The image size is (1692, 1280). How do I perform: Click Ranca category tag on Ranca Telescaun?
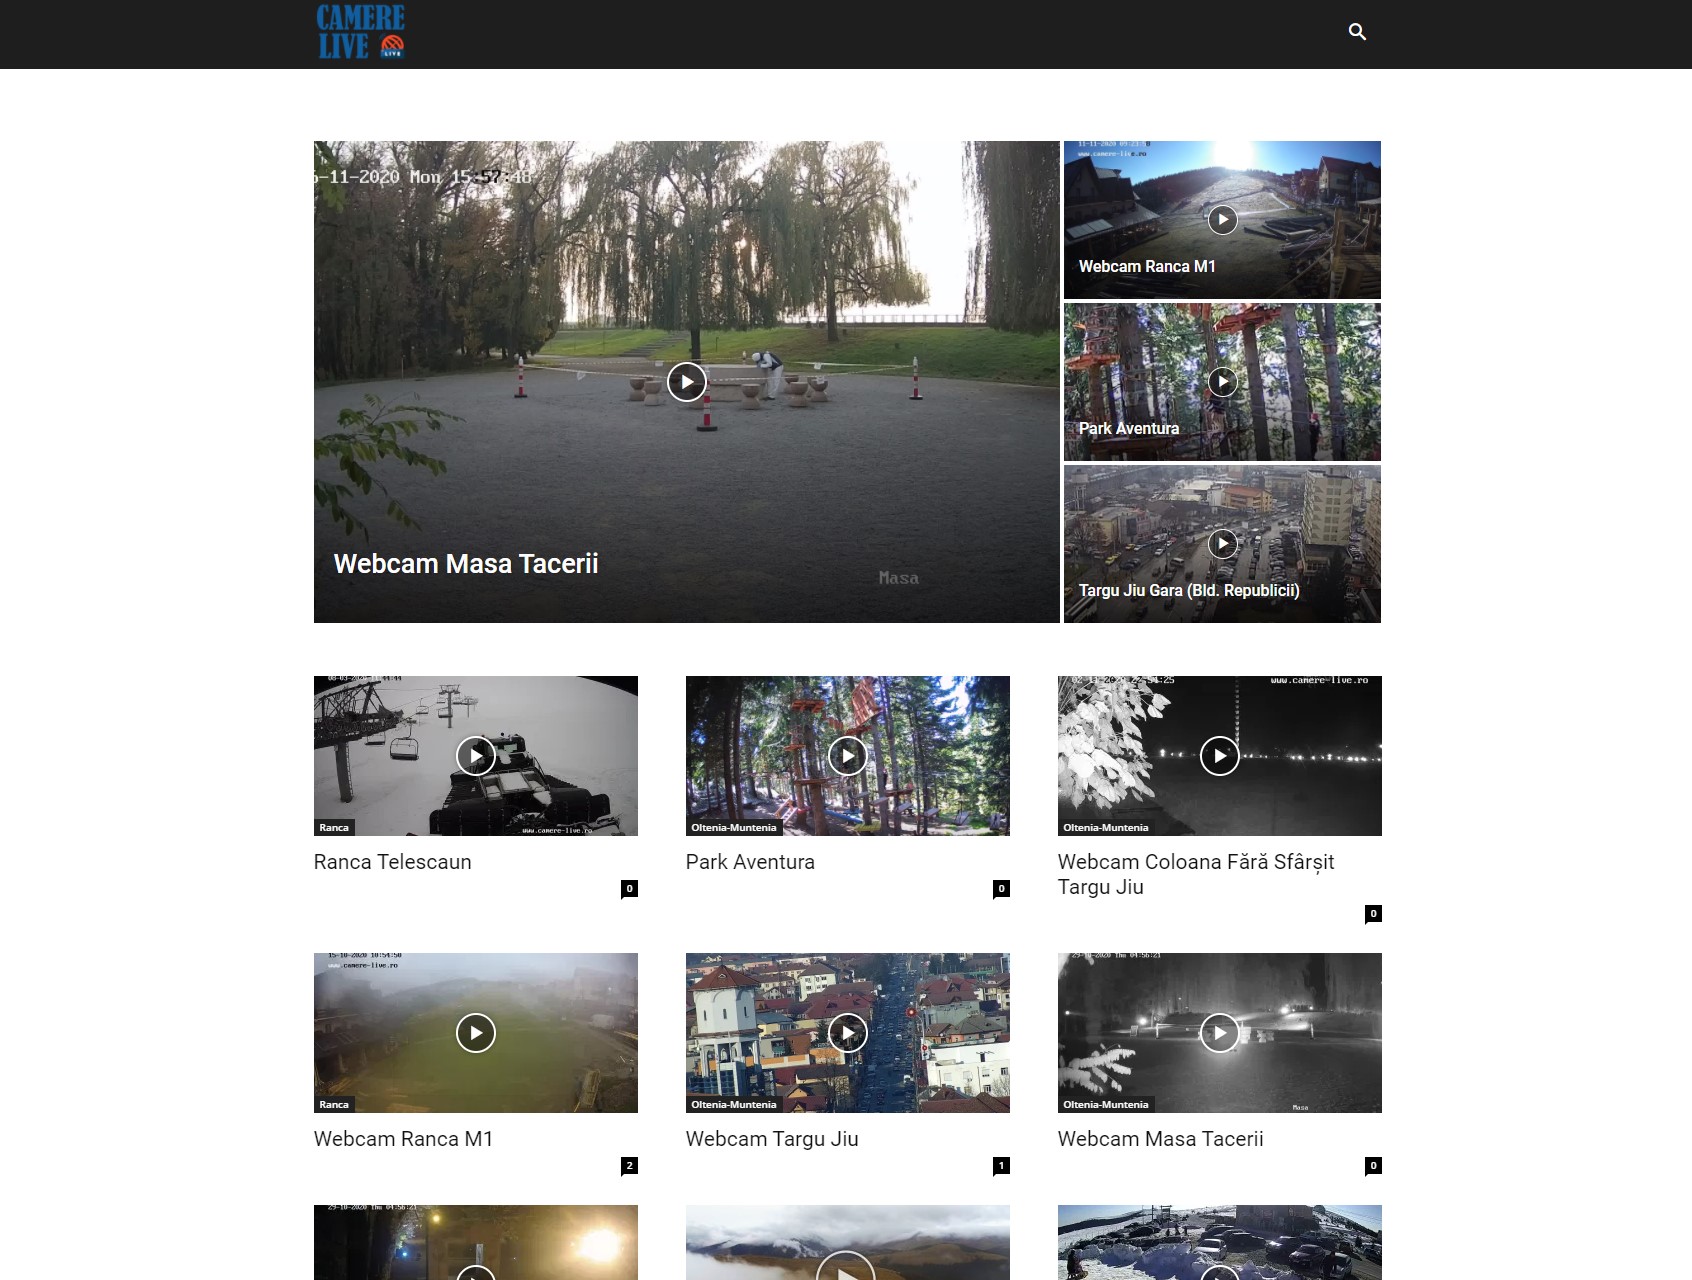pos(334,828)
